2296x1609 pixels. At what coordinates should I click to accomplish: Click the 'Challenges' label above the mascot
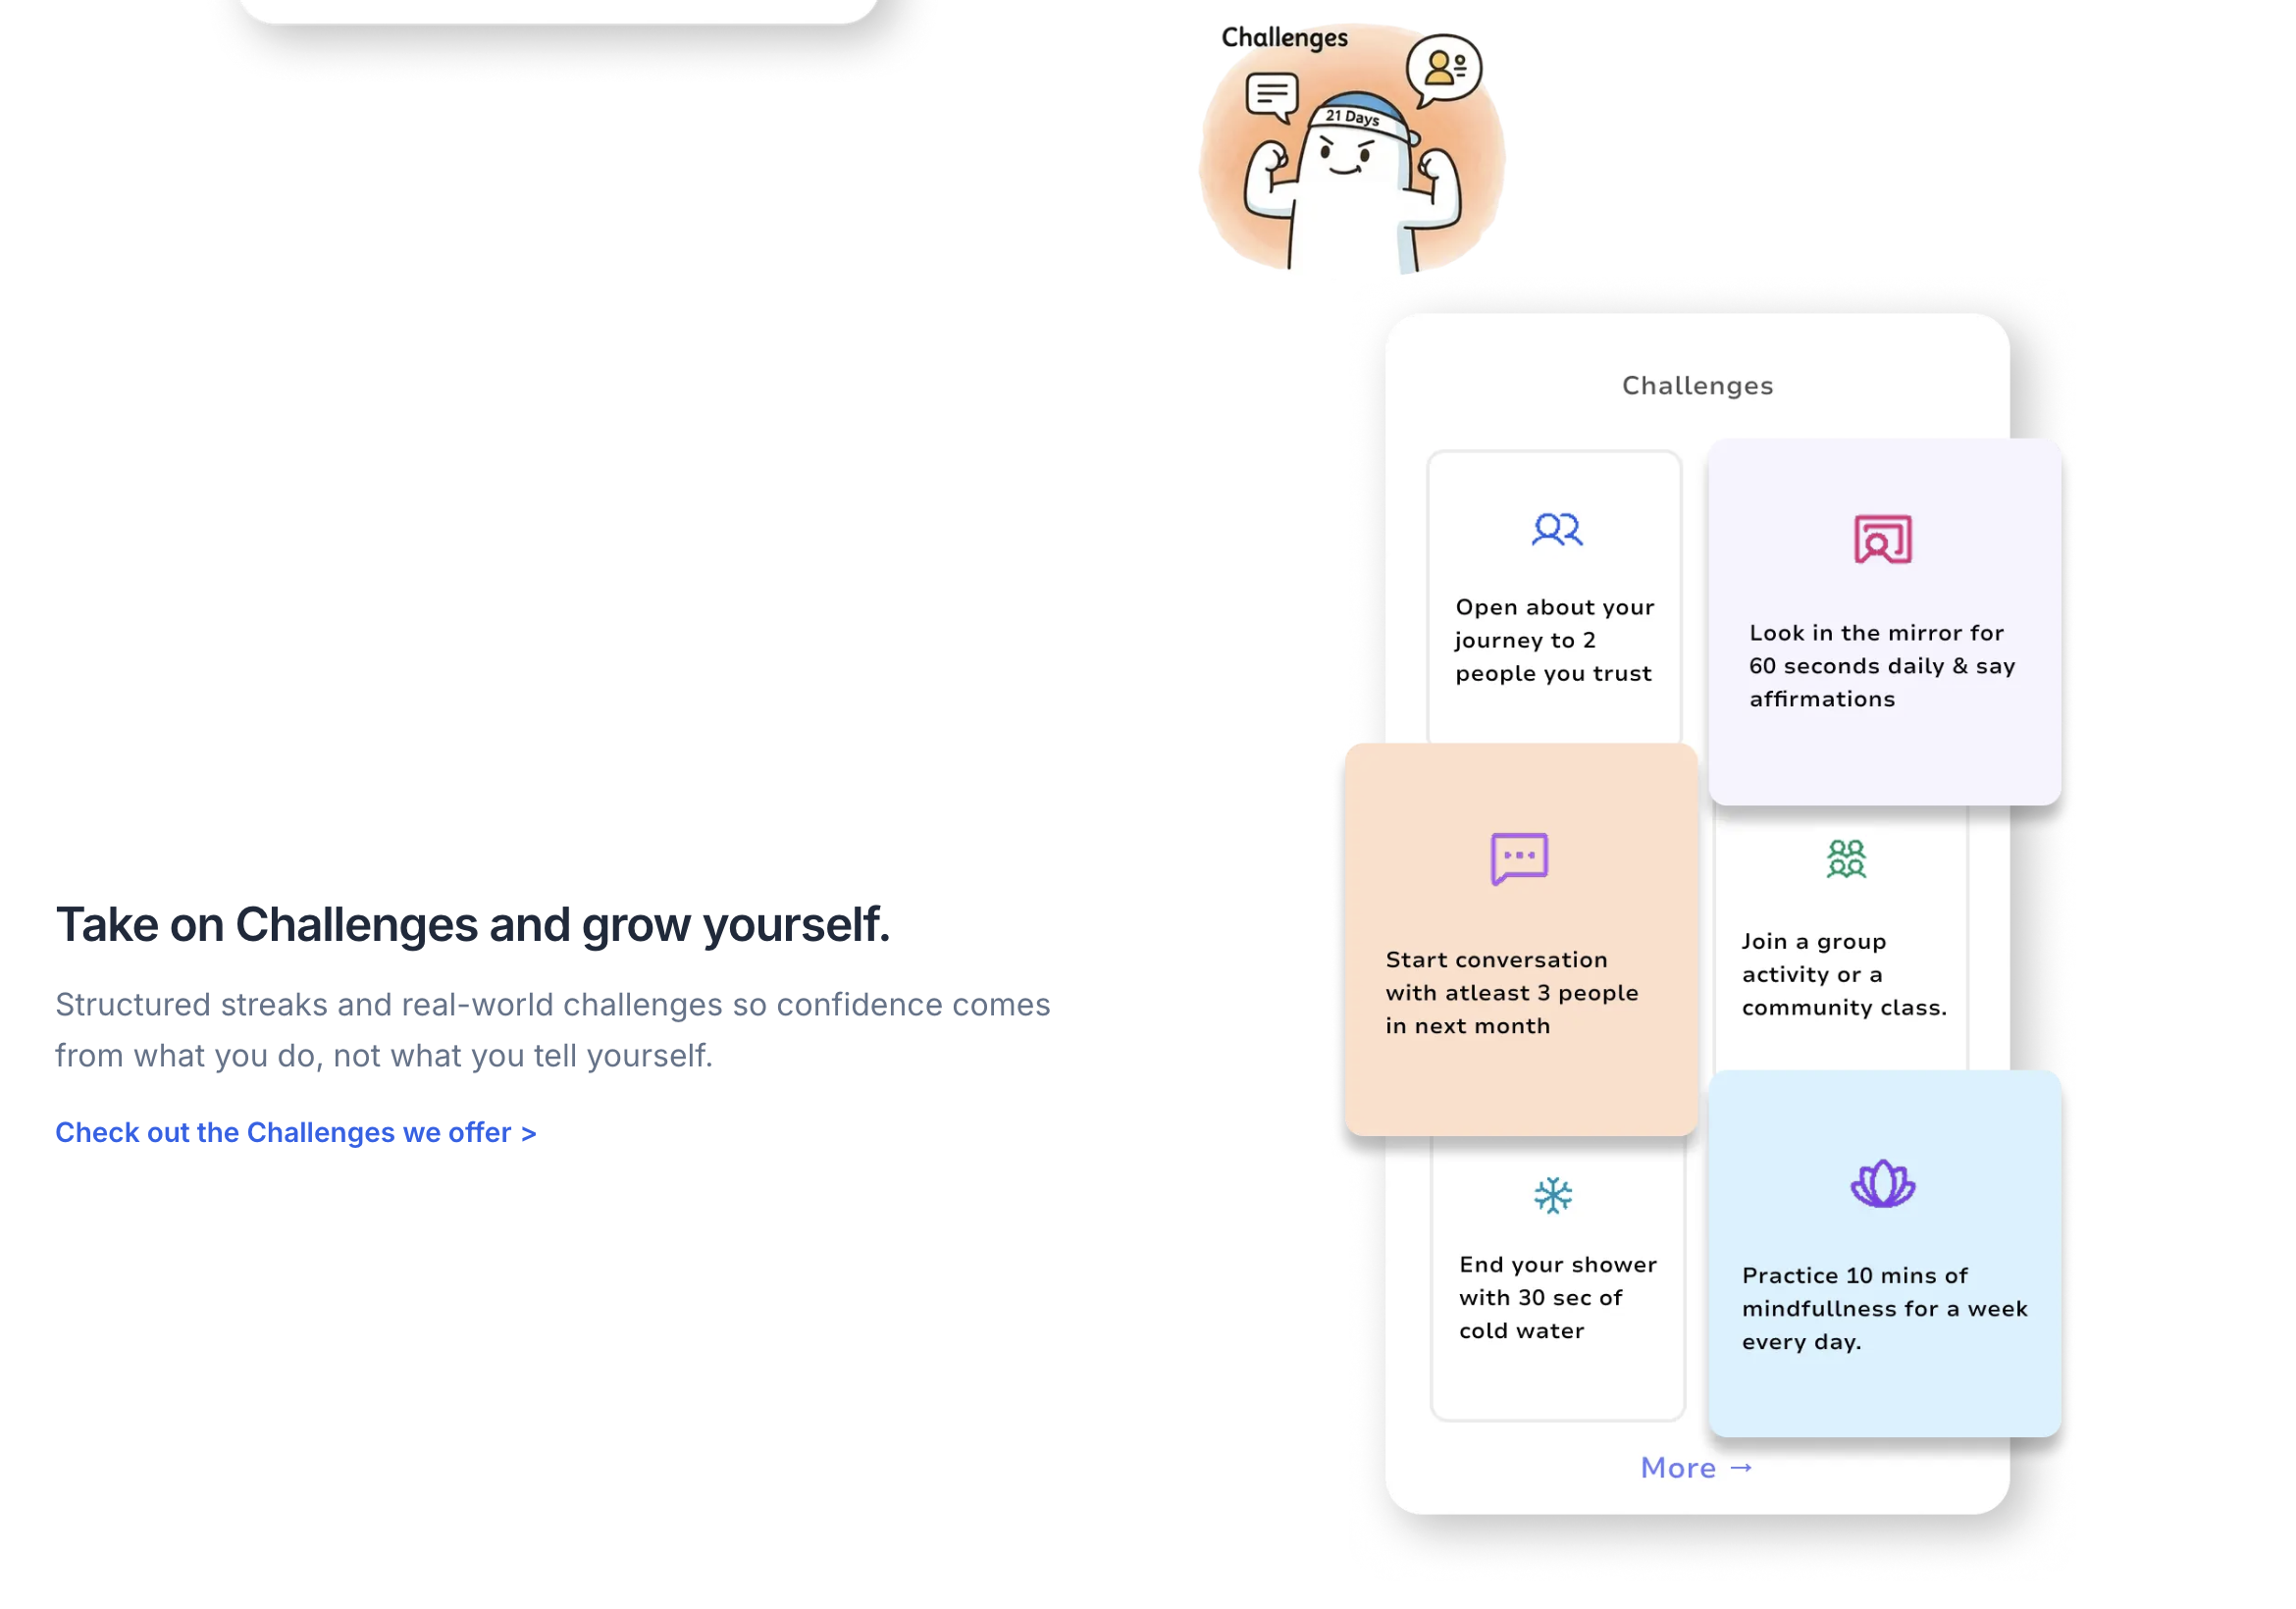1284,38
